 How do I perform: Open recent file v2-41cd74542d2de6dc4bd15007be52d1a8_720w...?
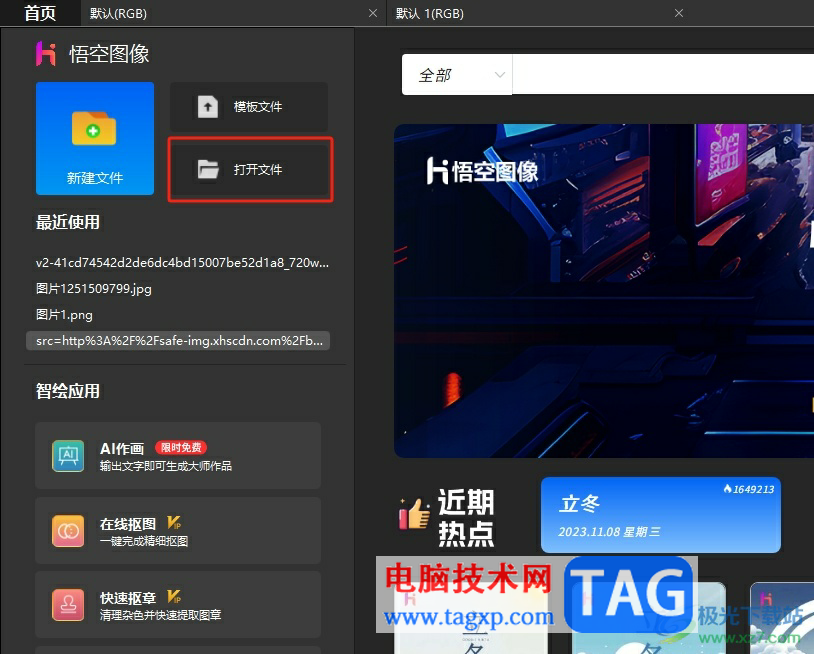pos(182,263)
